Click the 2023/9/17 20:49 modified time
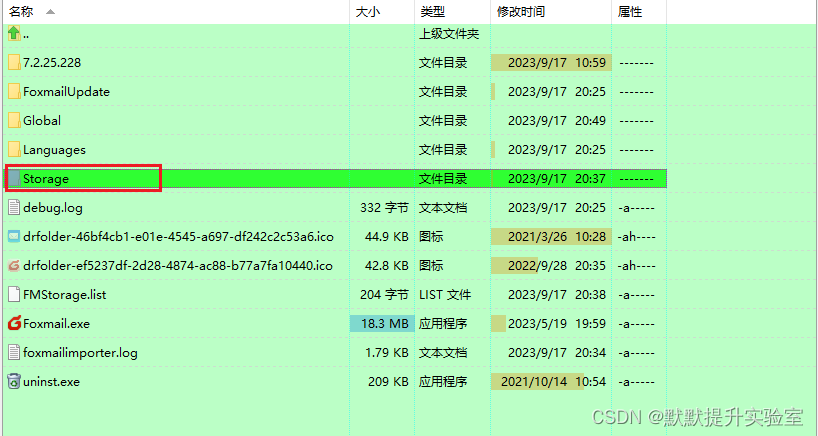Screen dimensions: 818x436 pyautogui.click(x=557, y=120)
